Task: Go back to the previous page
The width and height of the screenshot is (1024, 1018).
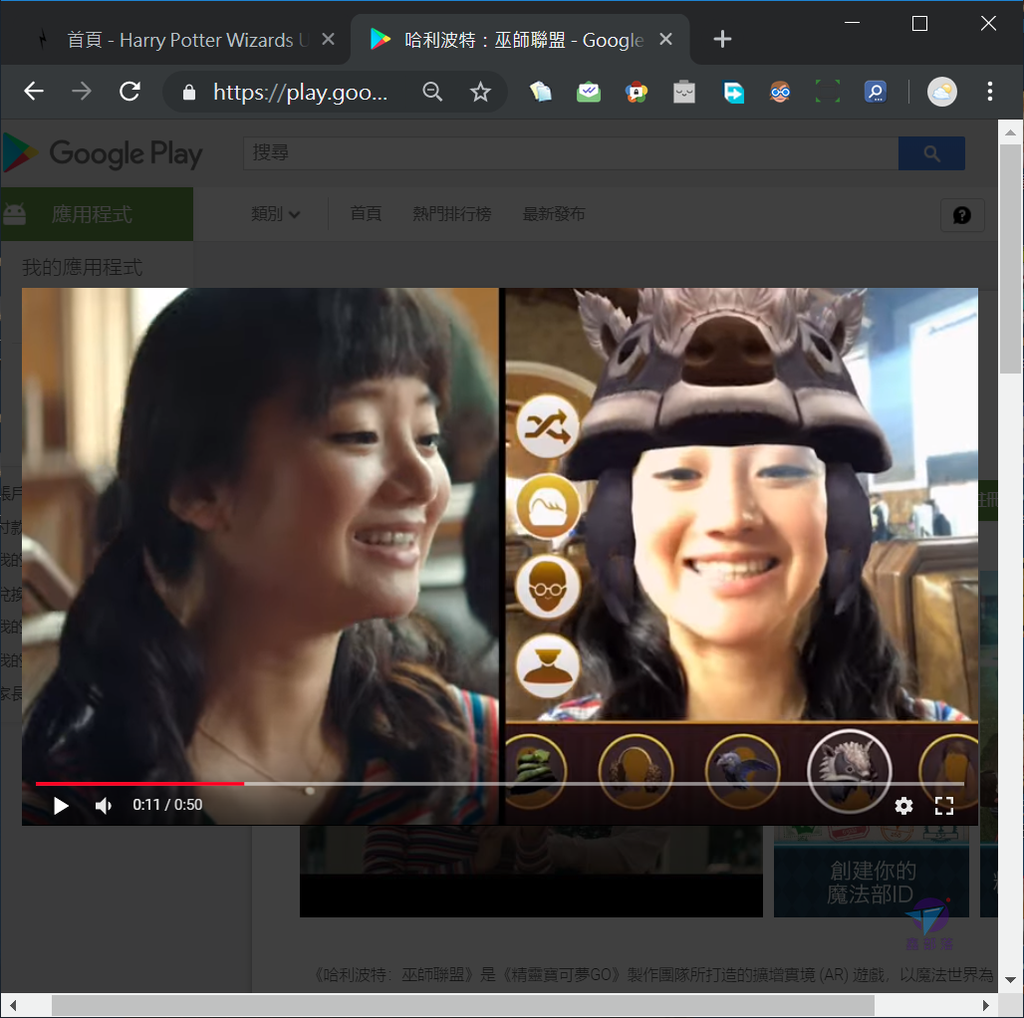Action: click(34, 91)
